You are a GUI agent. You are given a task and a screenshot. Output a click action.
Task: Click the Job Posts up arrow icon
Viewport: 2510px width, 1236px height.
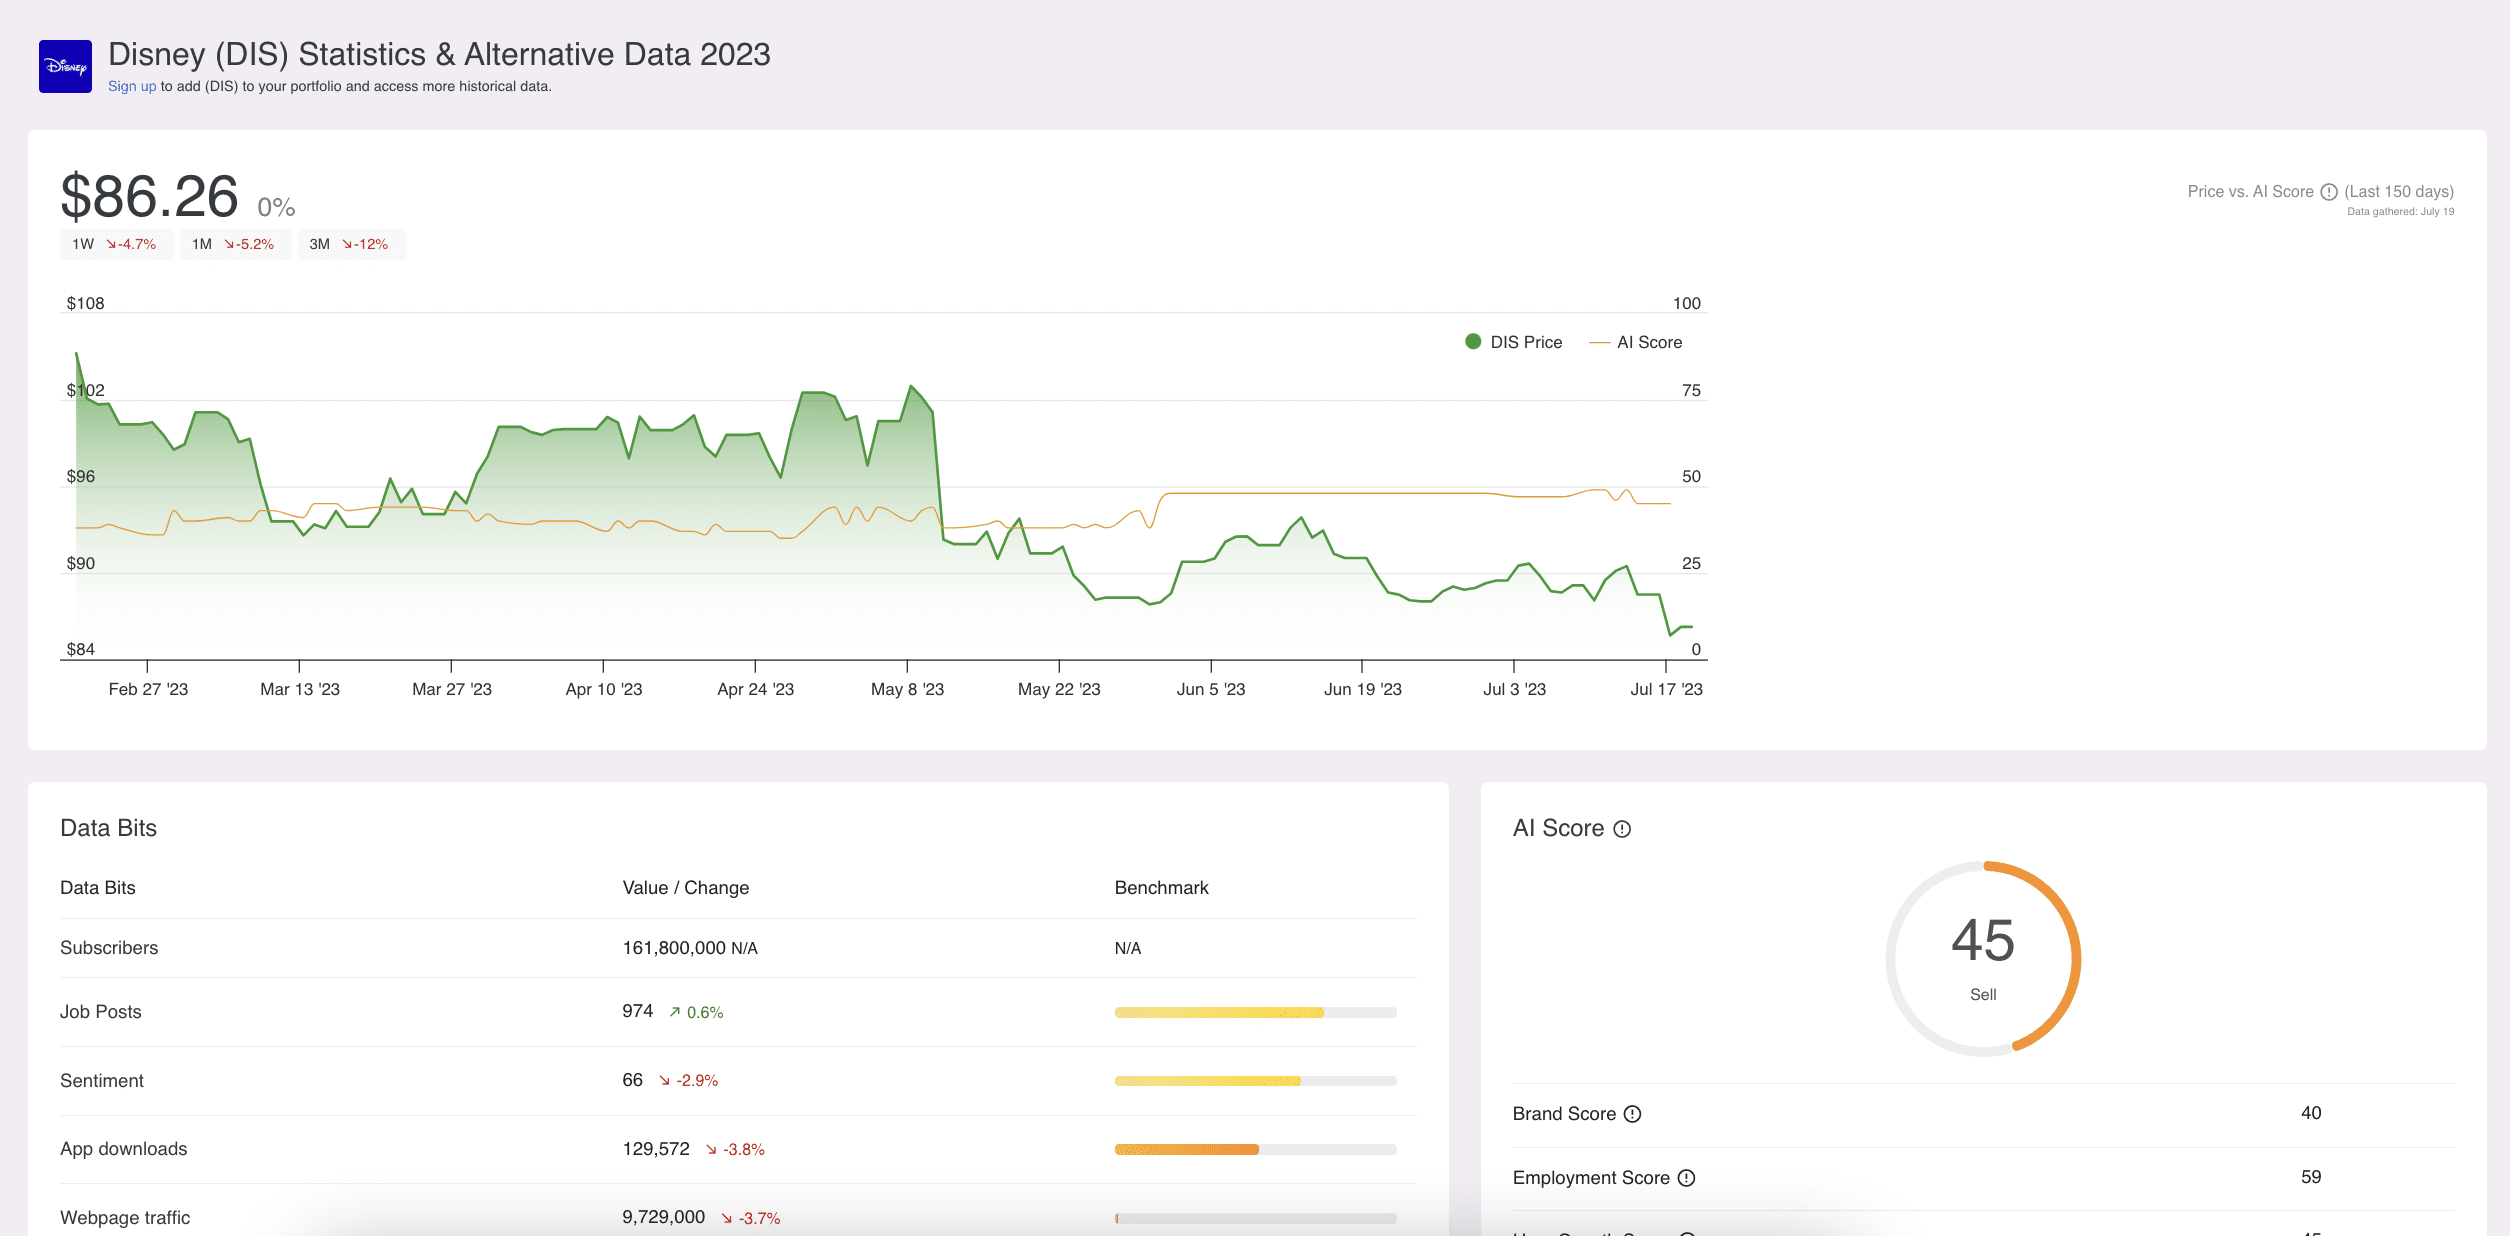click(x=675, y=1012)
